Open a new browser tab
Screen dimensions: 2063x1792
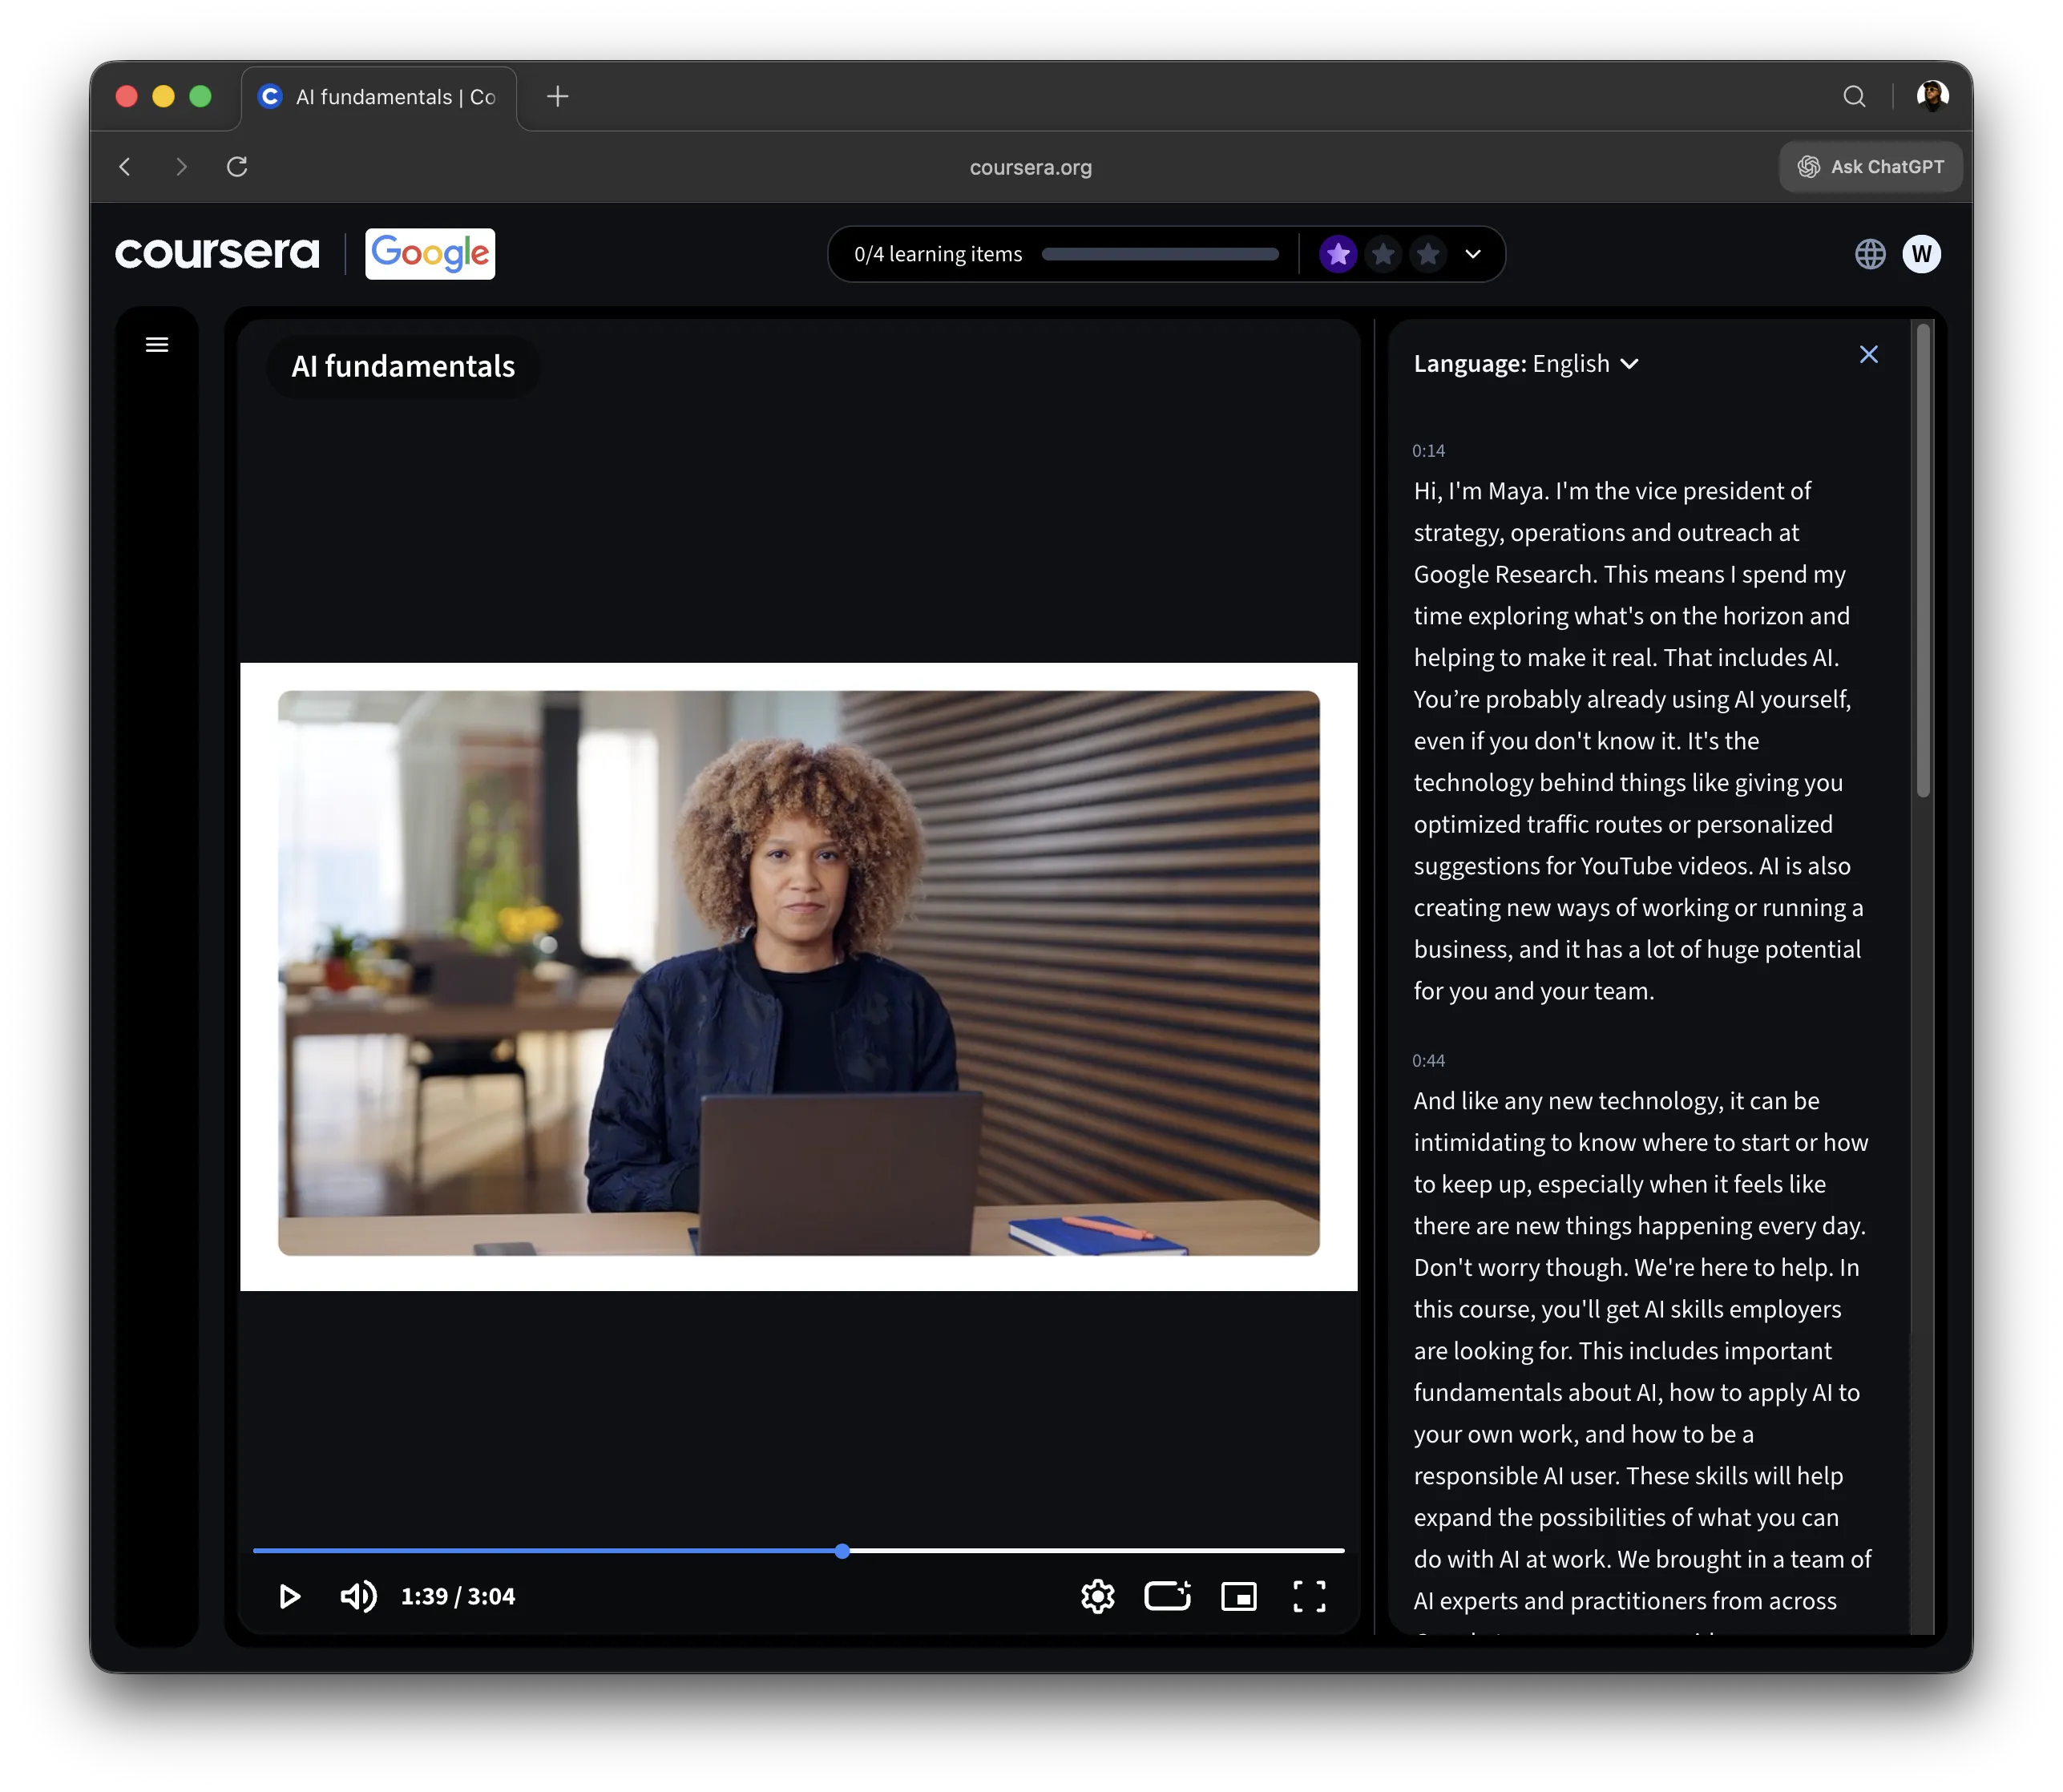[558, 96]
